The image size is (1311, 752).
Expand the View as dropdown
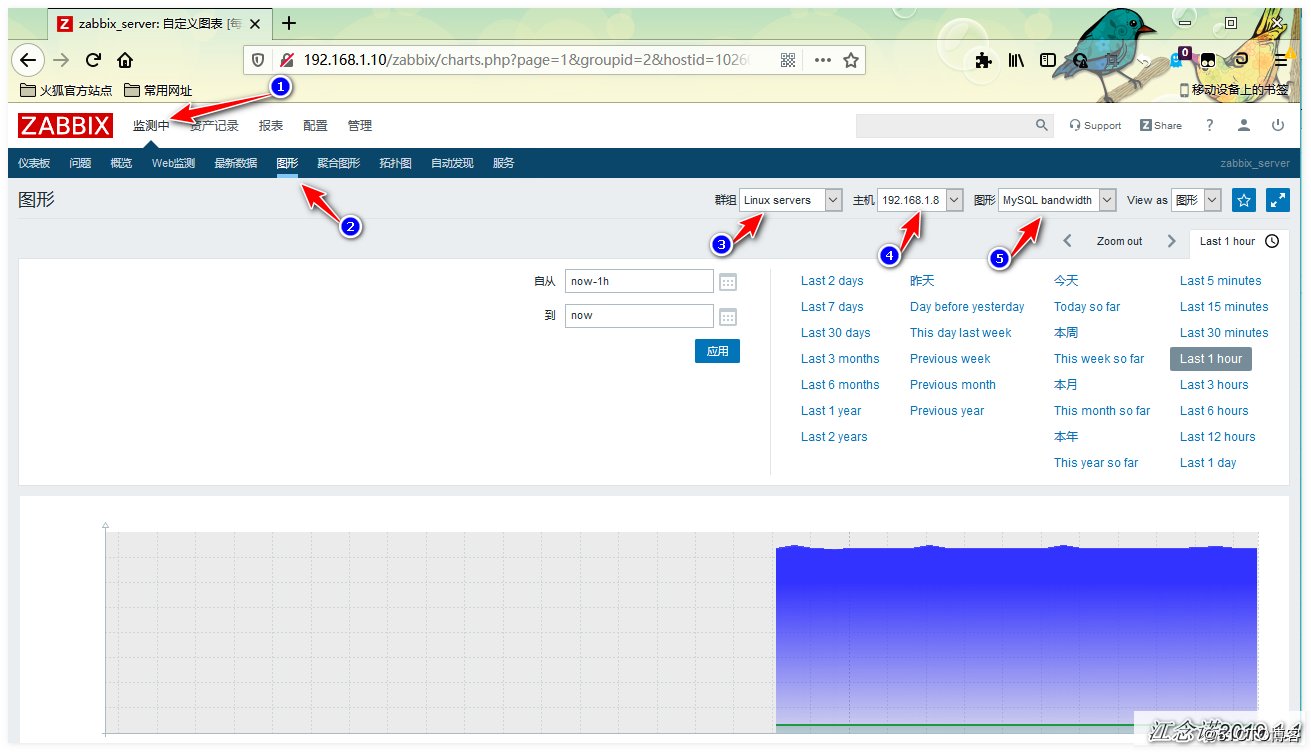1196,200
